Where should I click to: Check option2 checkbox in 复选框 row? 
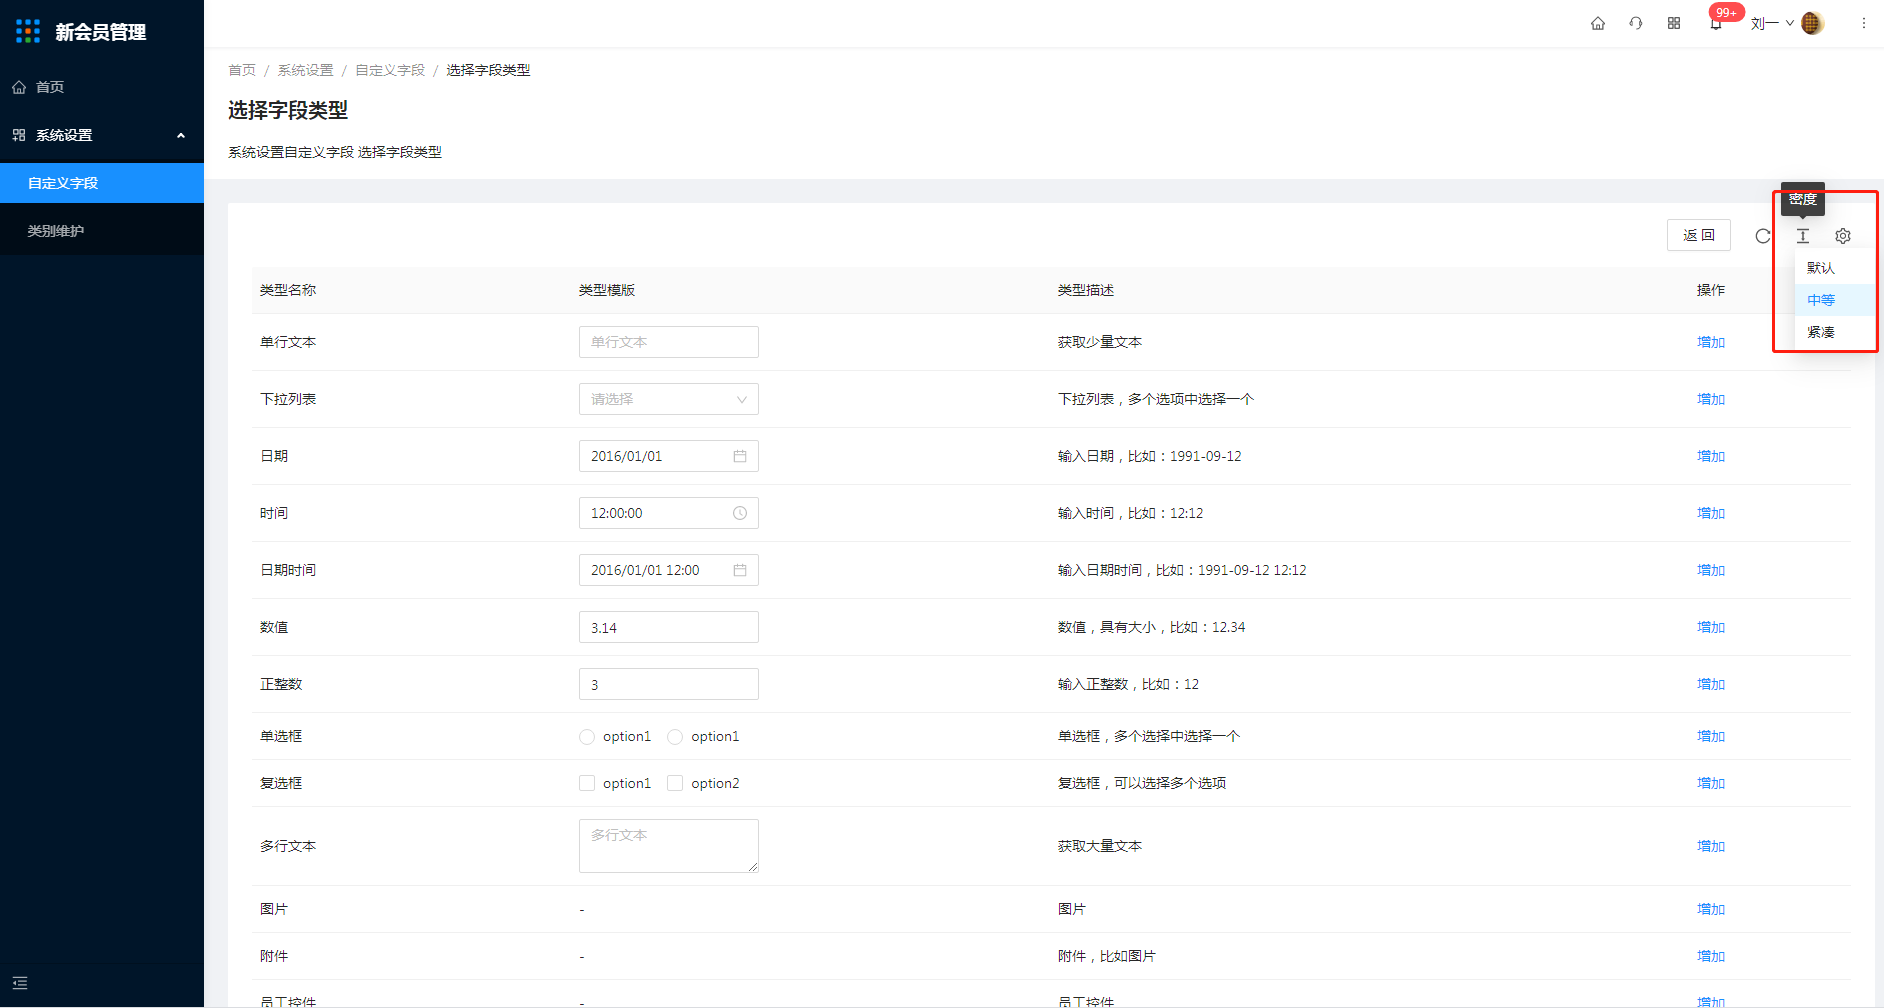(x=675, y=783)
